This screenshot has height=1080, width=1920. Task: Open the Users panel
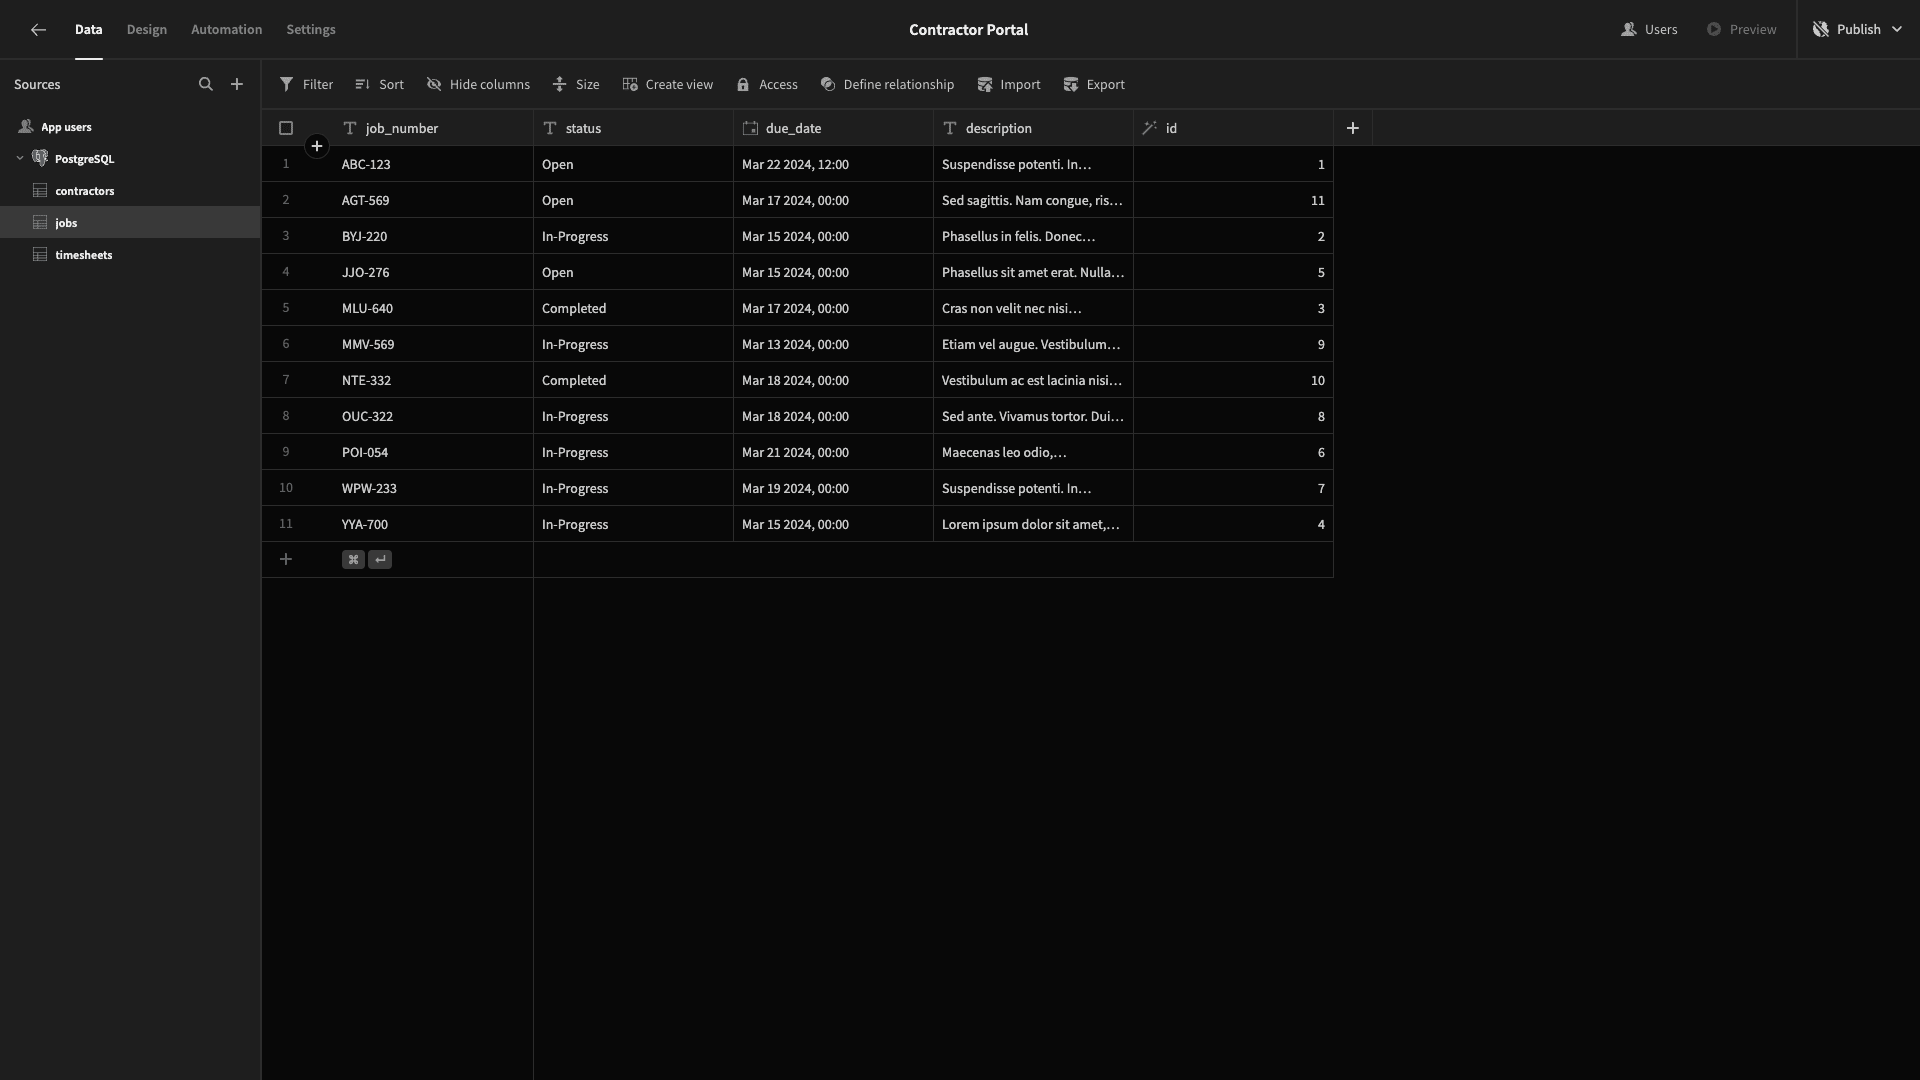coord(1649,30)
